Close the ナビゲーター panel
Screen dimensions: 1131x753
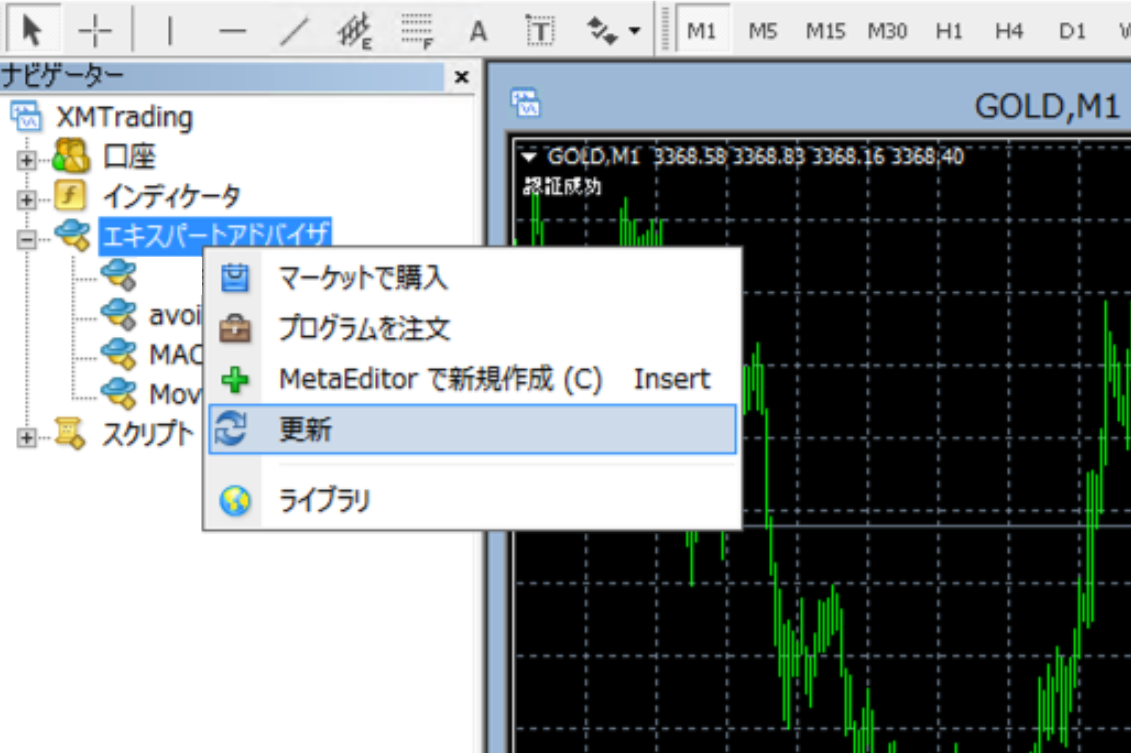[x=461, y=77]
